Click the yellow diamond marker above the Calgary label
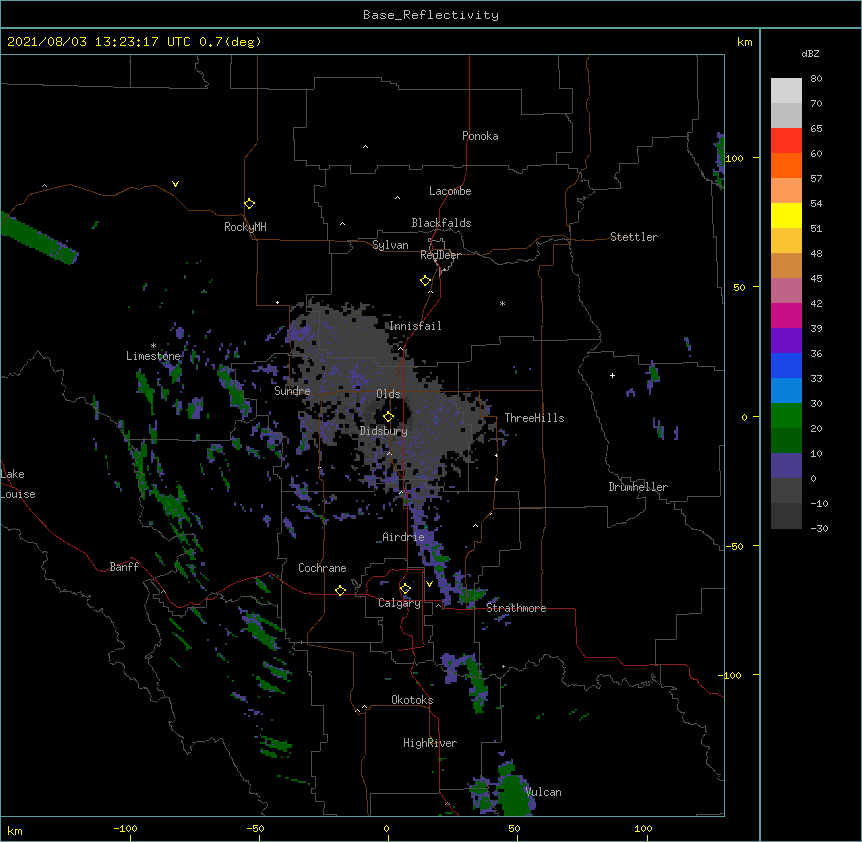The height and width of the screenshot is (842, 862). 405,589
